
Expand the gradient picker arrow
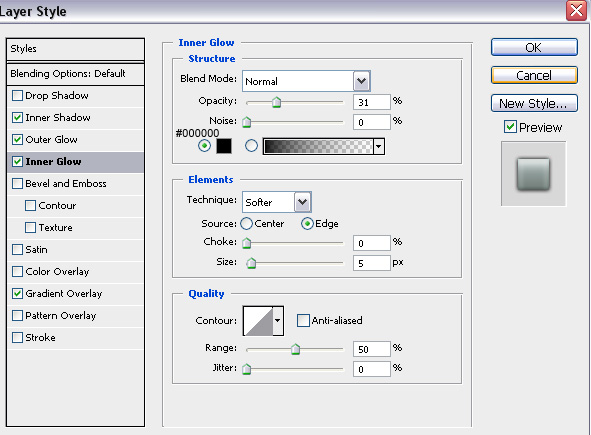click(379, 146)
